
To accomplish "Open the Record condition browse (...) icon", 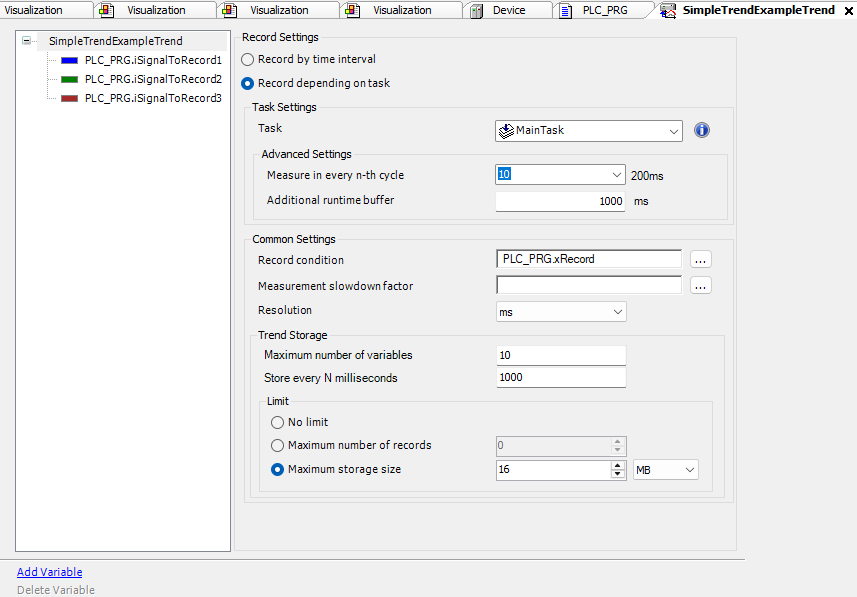I will [701, 258].
